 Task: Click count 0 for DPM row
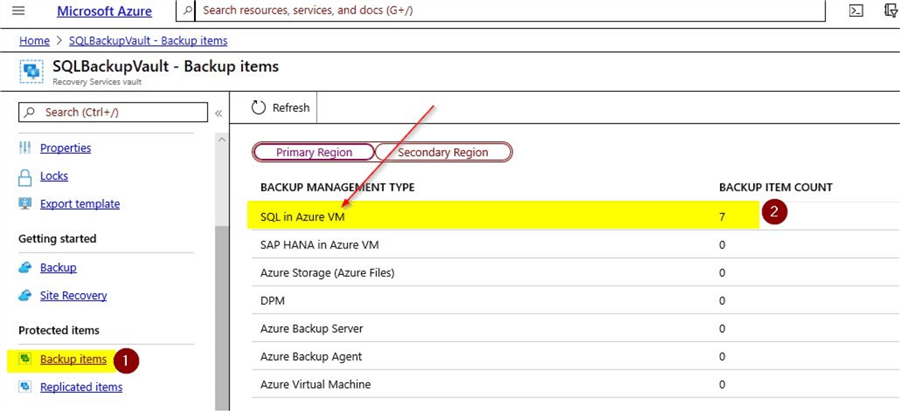(x=722, y=301)
